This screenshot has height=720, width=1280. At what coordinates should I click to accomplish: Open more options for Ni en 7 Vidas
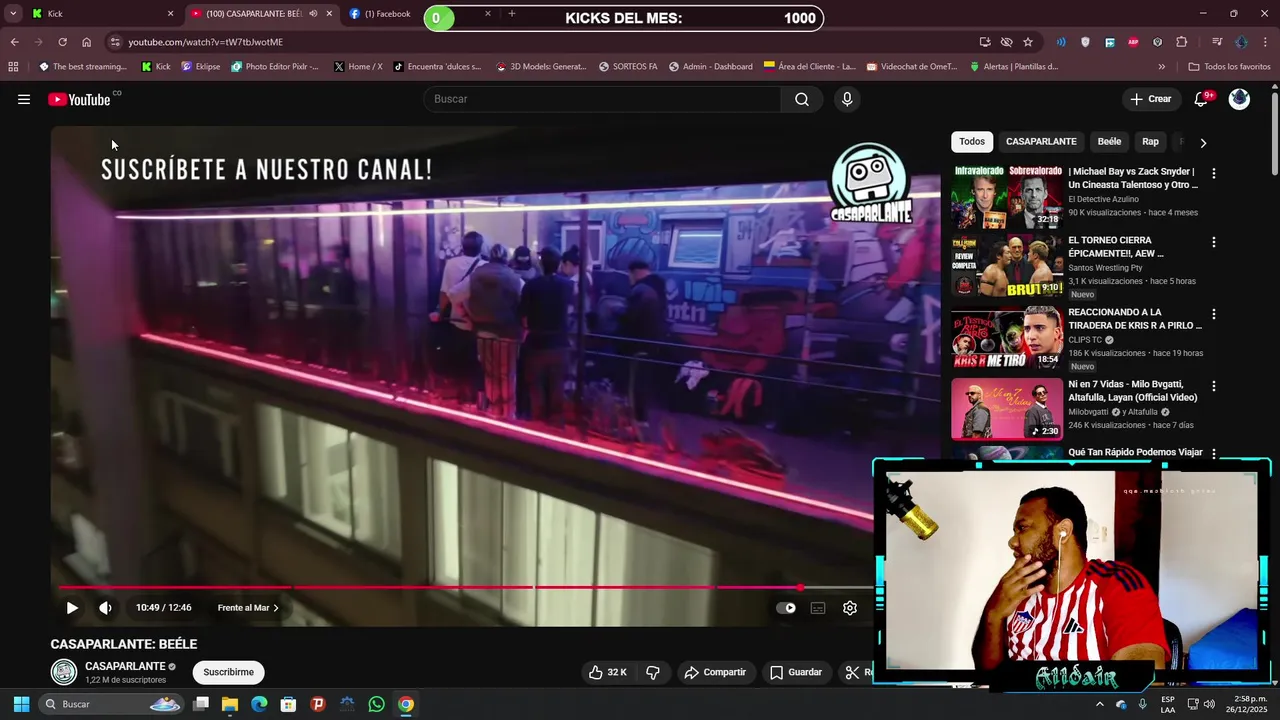1214,386
